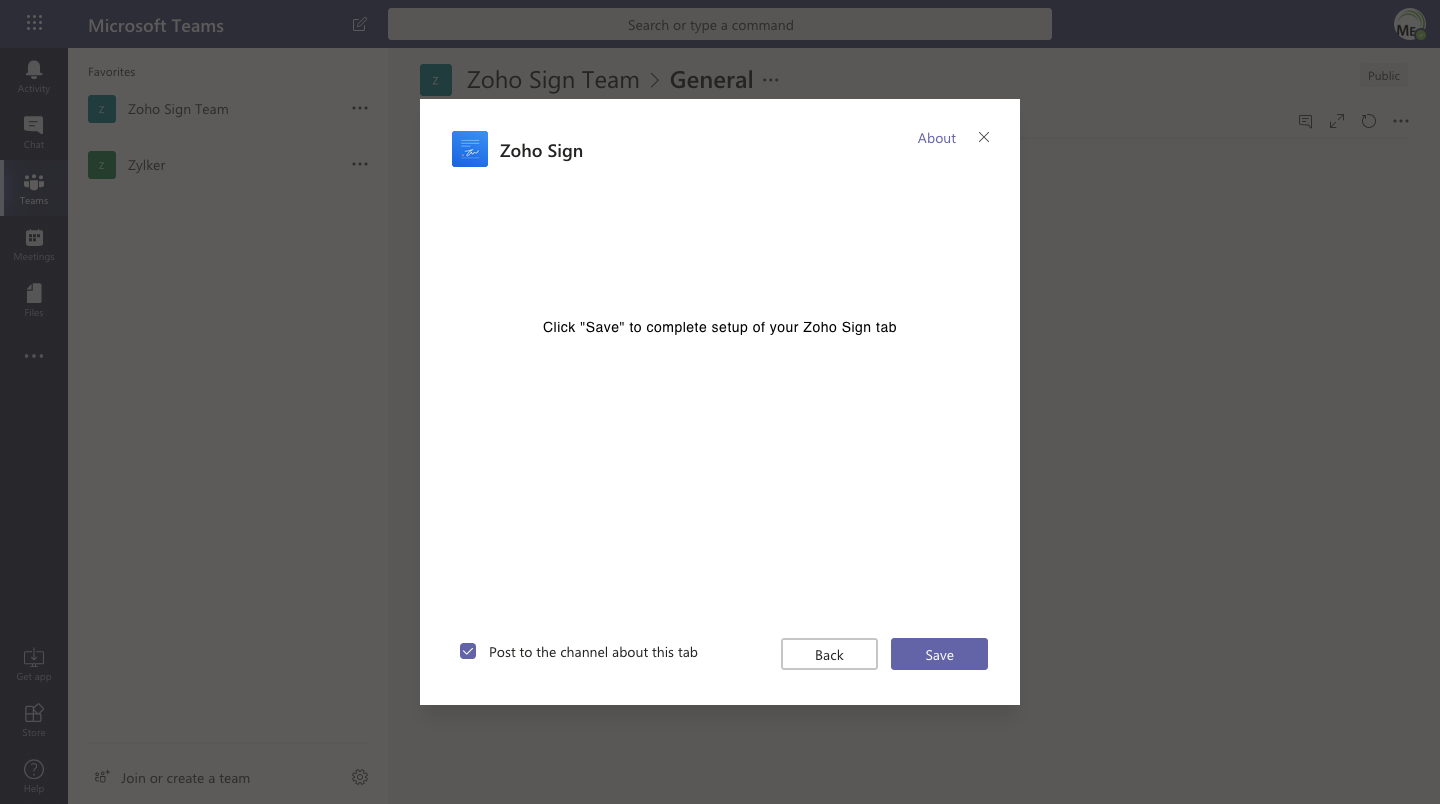Open the tab conversation icon

(x=1305, y=121)
